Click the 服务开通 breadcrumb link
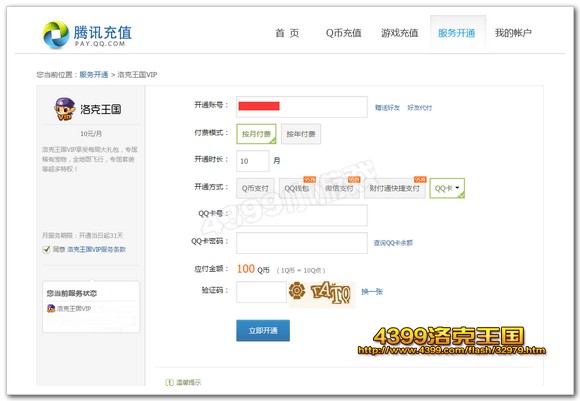The image size is (580, 401). pyautogui.click(x=94, y=75)
